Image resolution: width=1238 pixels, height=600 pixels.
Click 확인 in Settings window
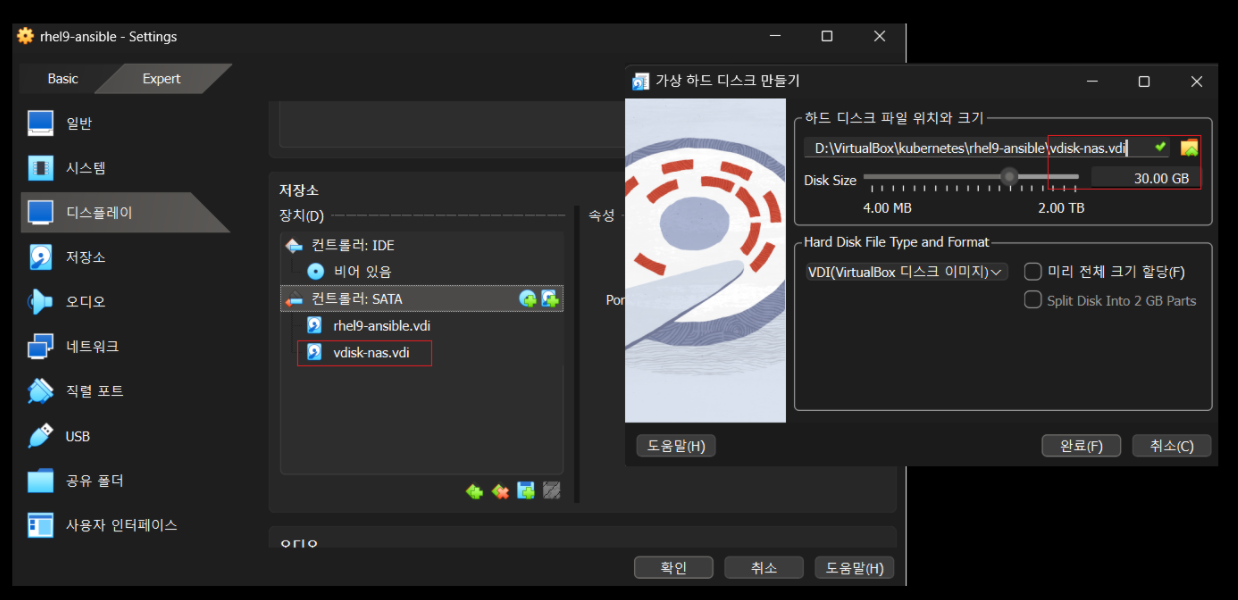tap(674, 568)
